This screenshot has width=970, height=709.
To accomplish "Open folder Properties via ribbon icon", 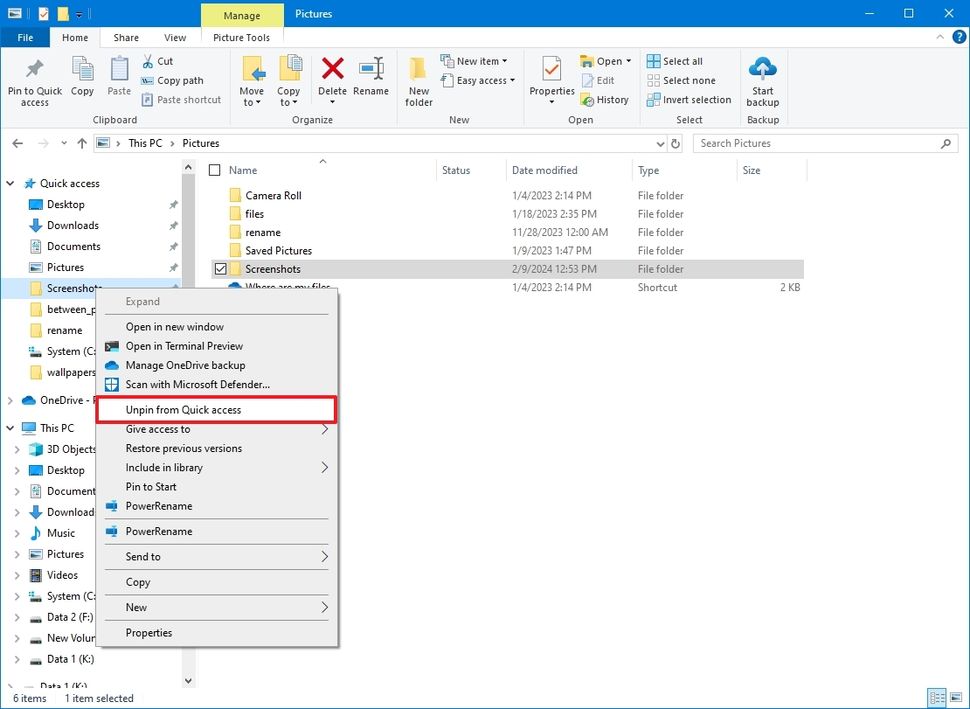I will 550,80.
